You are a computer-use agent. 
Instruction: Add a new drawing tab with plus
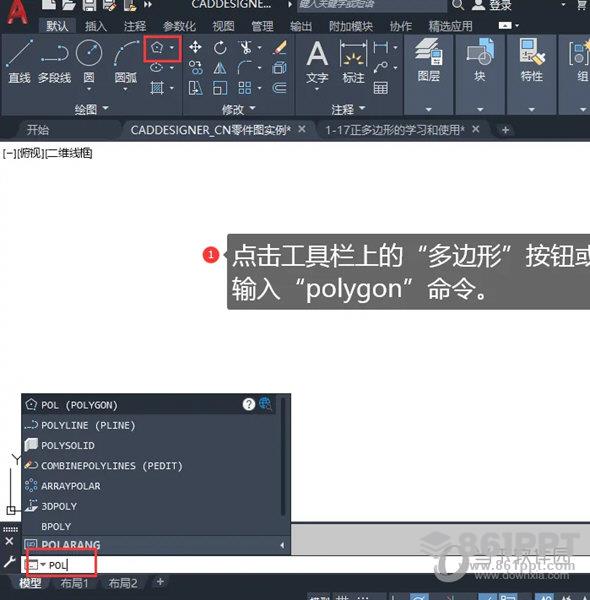(505, 130)
